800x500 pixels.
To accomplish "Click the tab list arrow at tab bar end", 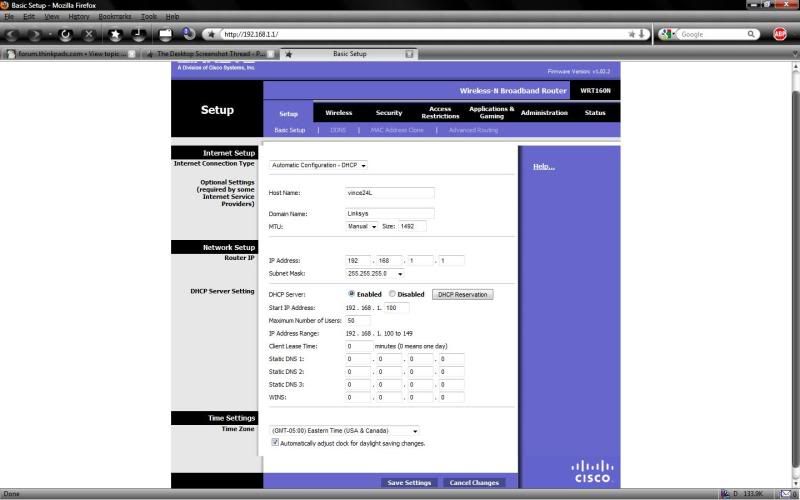I will coord(795,54).
